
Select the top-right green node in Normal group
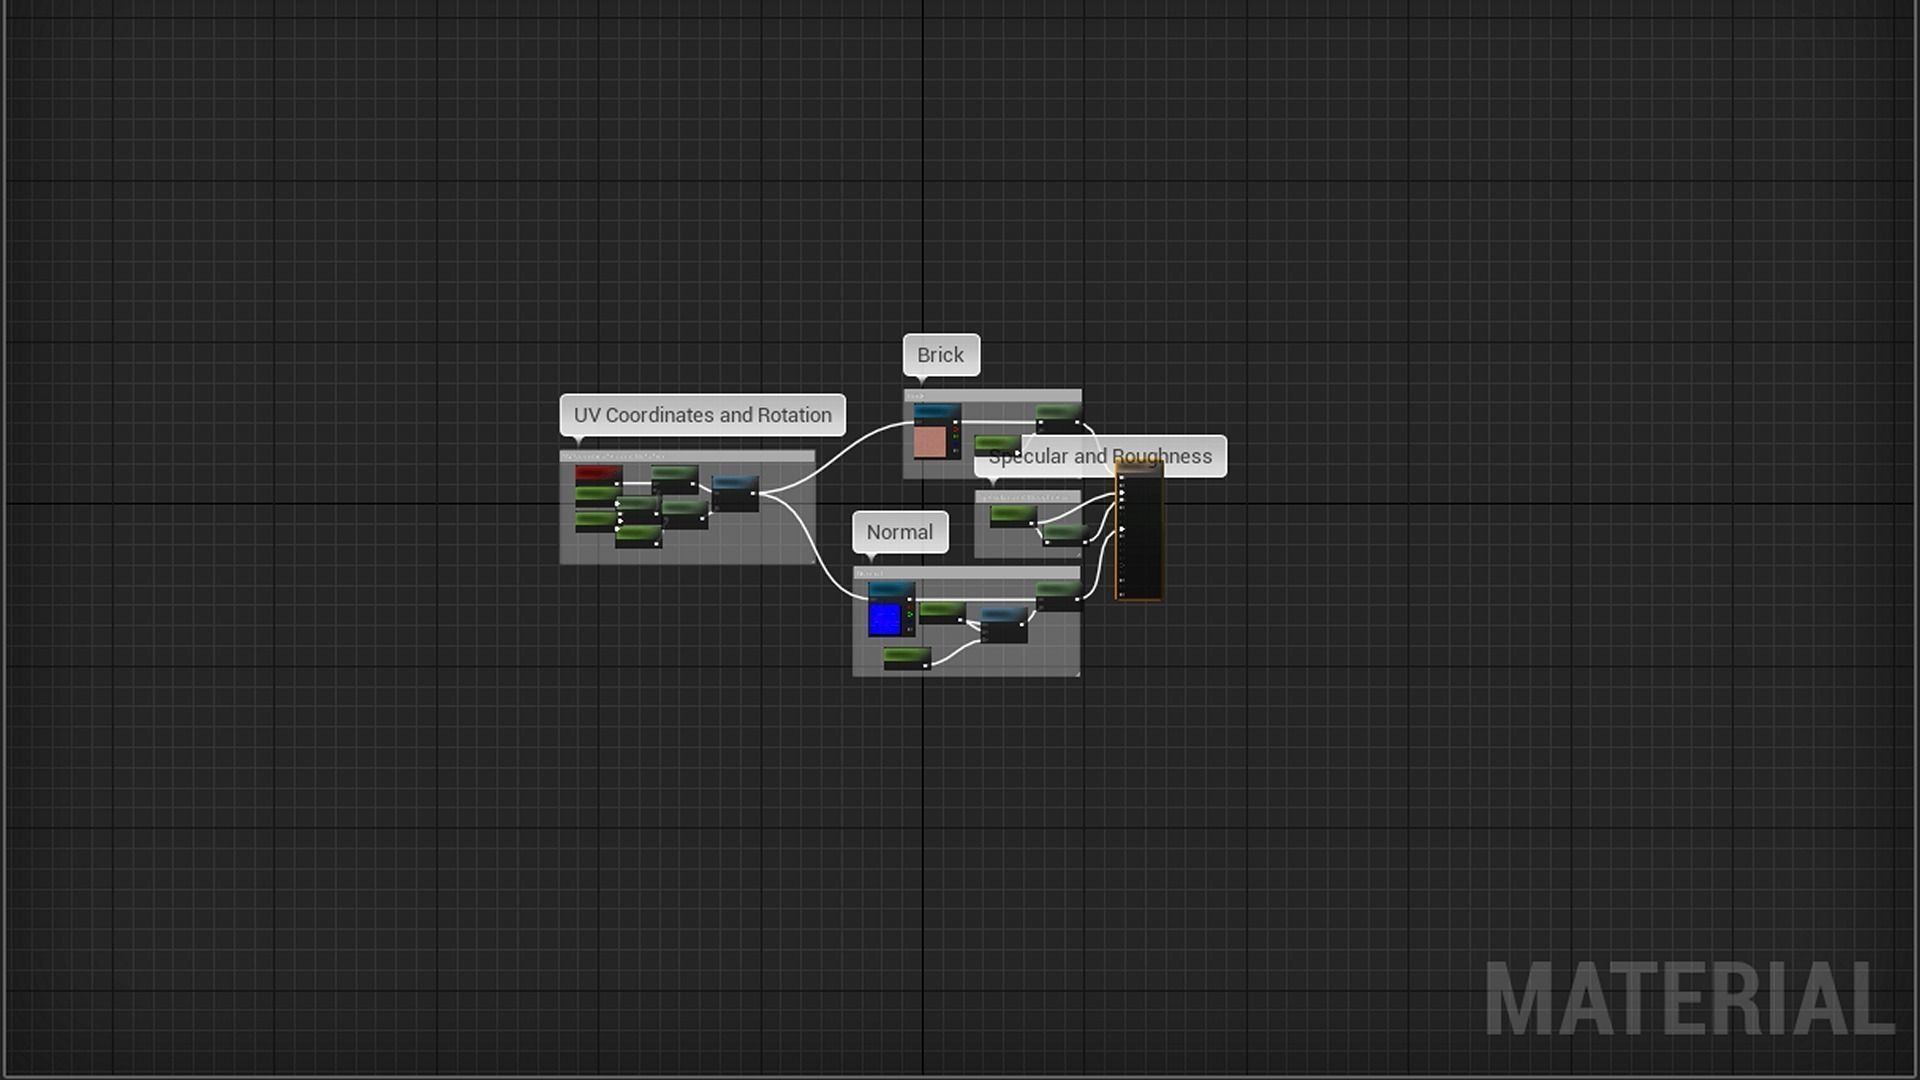(x=1058, y=592)
